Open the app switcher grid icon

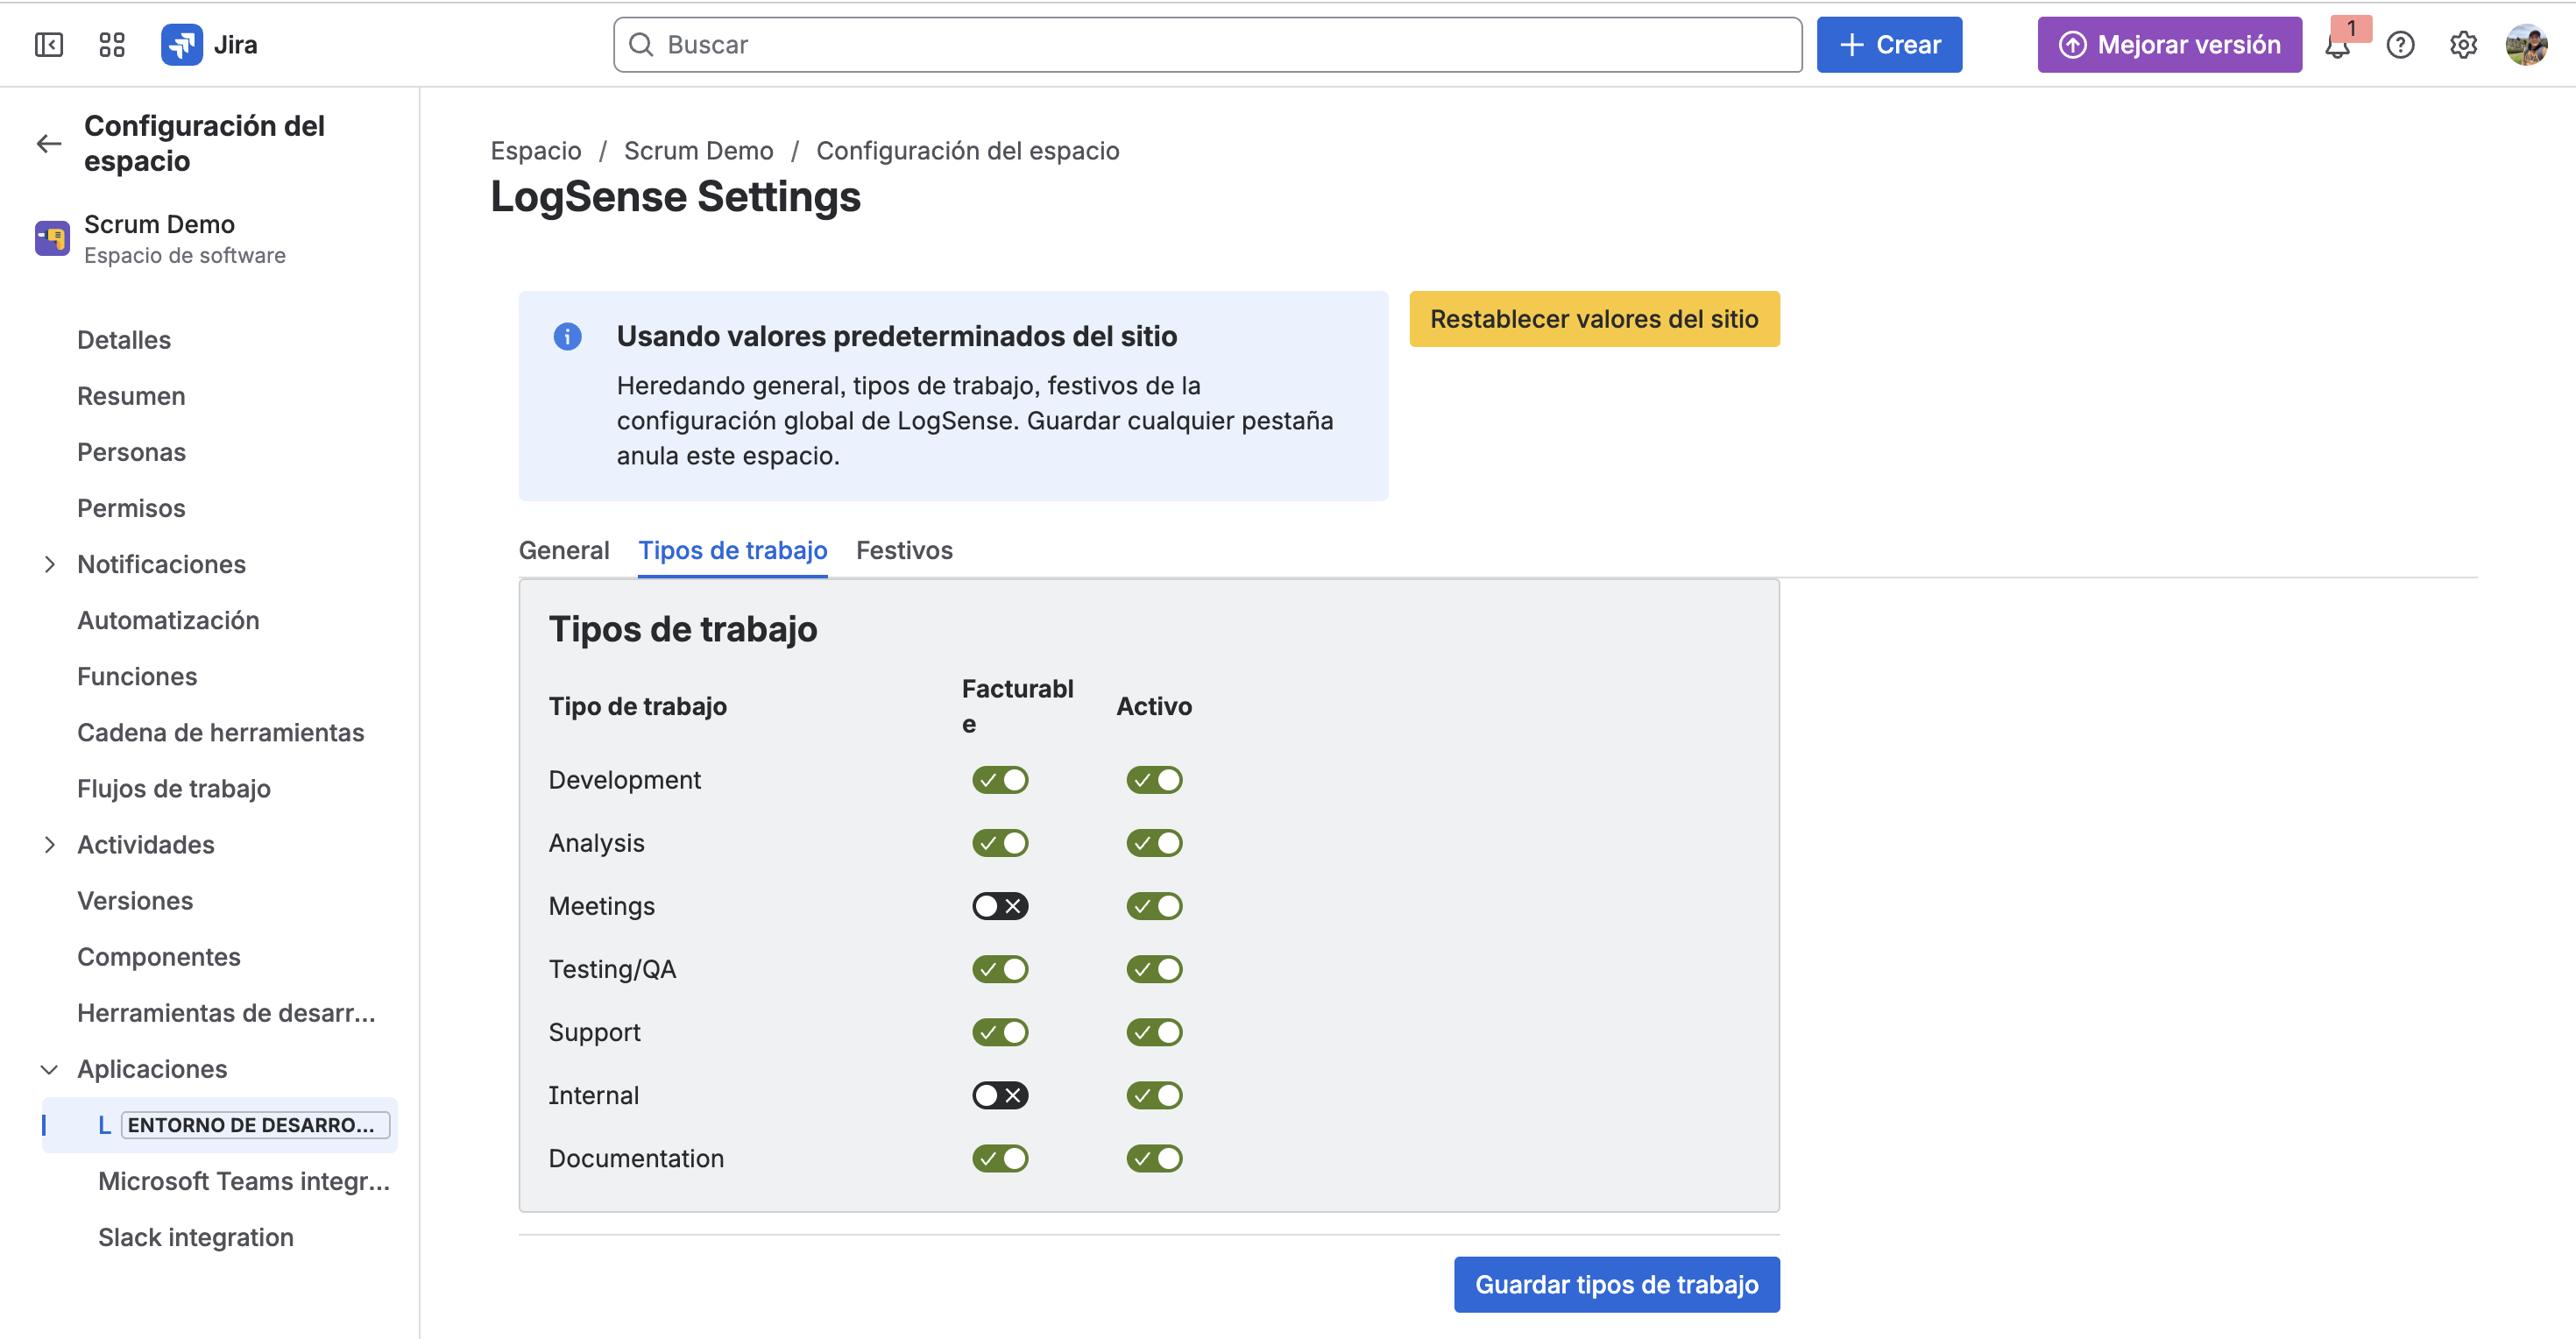(x=112, y=45)
